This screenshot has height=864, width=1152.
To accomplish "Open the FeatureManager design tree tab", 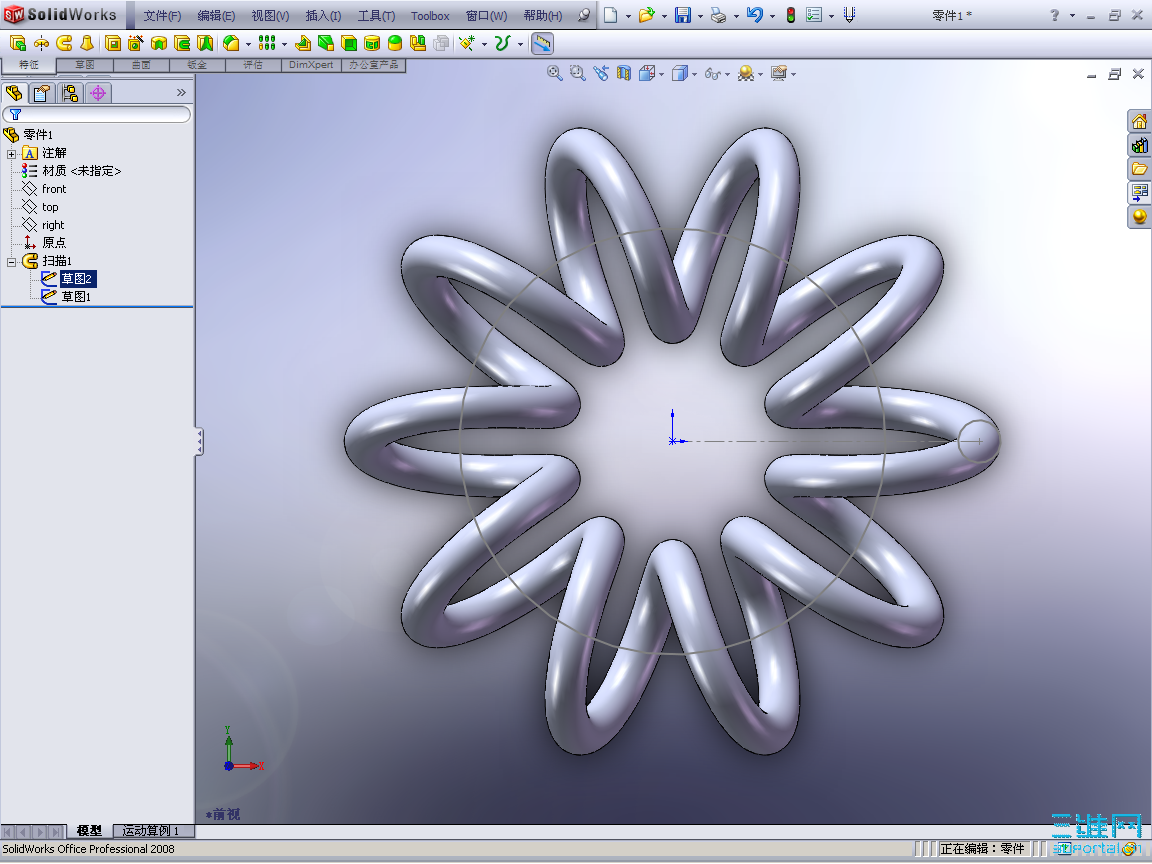I will pos(14,93).
